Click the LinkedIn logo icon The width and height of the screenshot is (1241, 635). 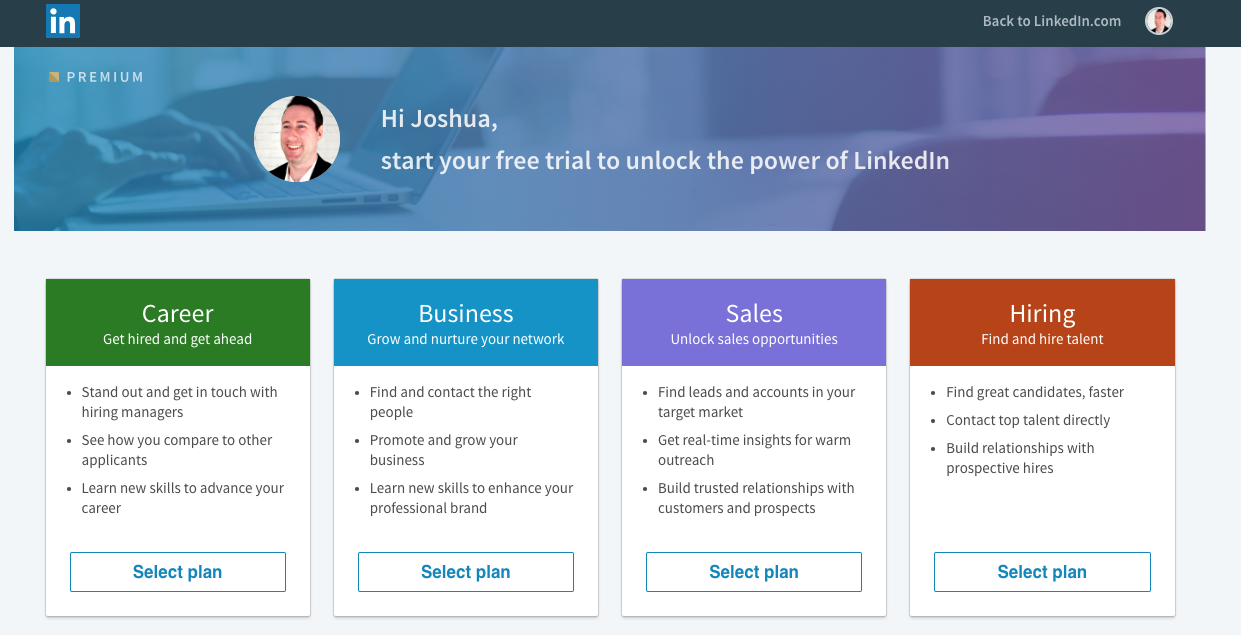(x=62, y=21)
